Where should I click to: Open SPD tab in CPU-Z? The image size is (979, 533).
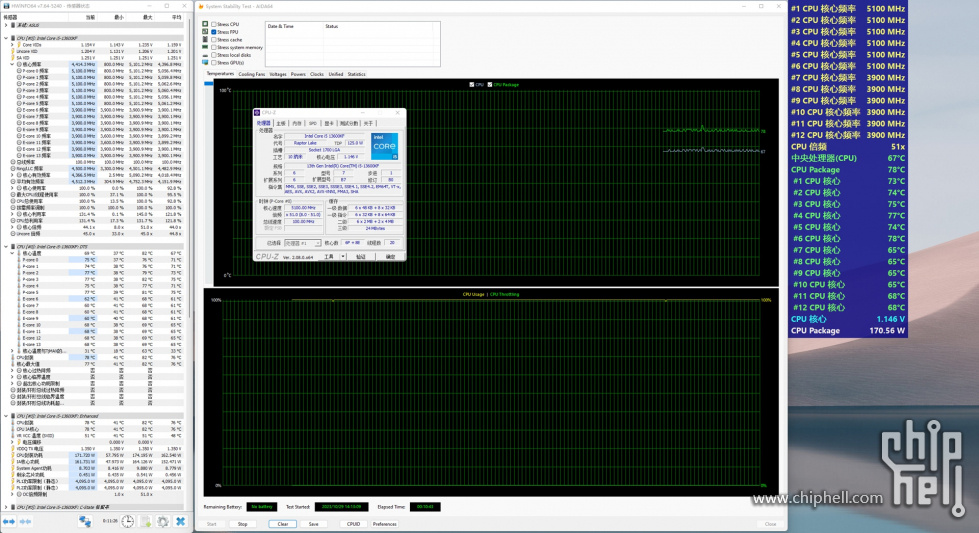[x=313, y=124]
